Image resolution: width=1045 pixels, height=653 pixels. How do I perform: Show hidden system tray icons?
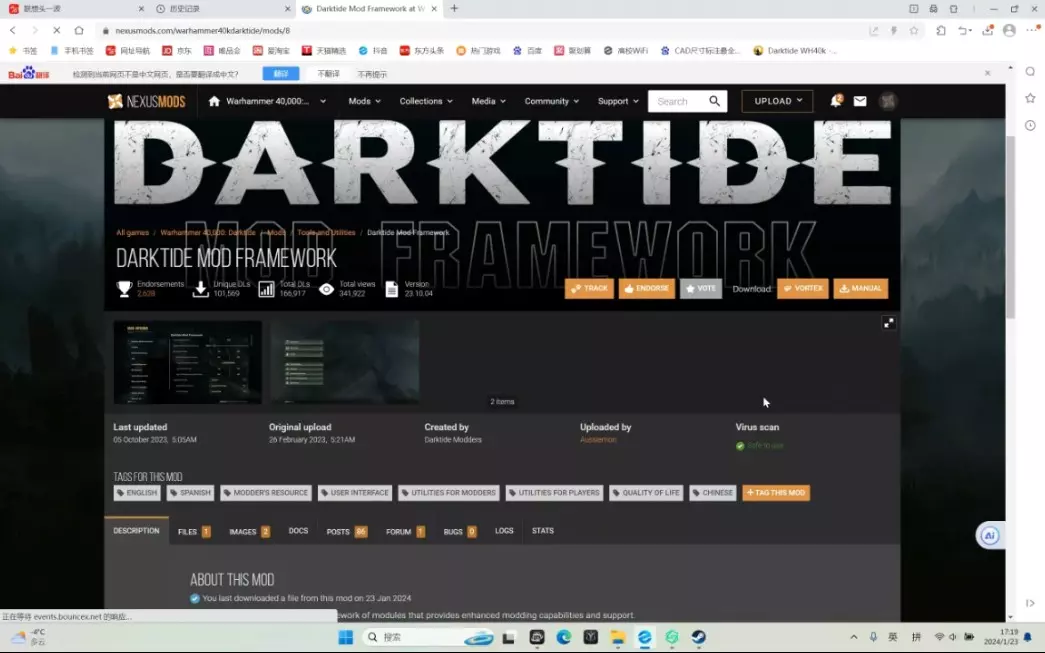coord(854,638)
